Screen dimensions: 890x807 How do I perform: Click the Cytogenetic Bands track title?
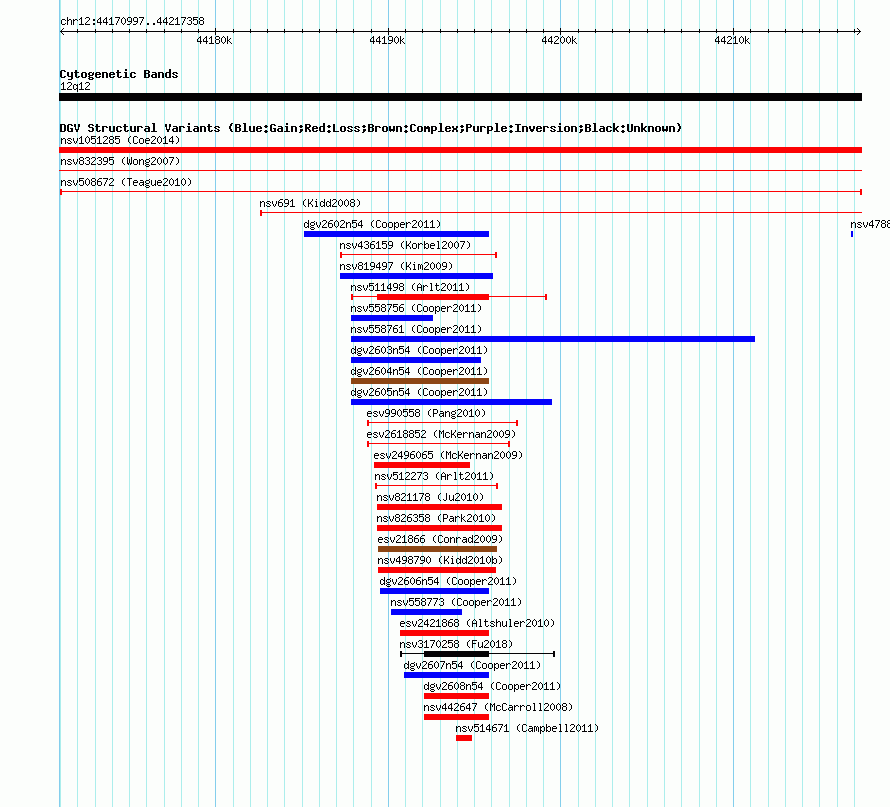coord(119,74)
